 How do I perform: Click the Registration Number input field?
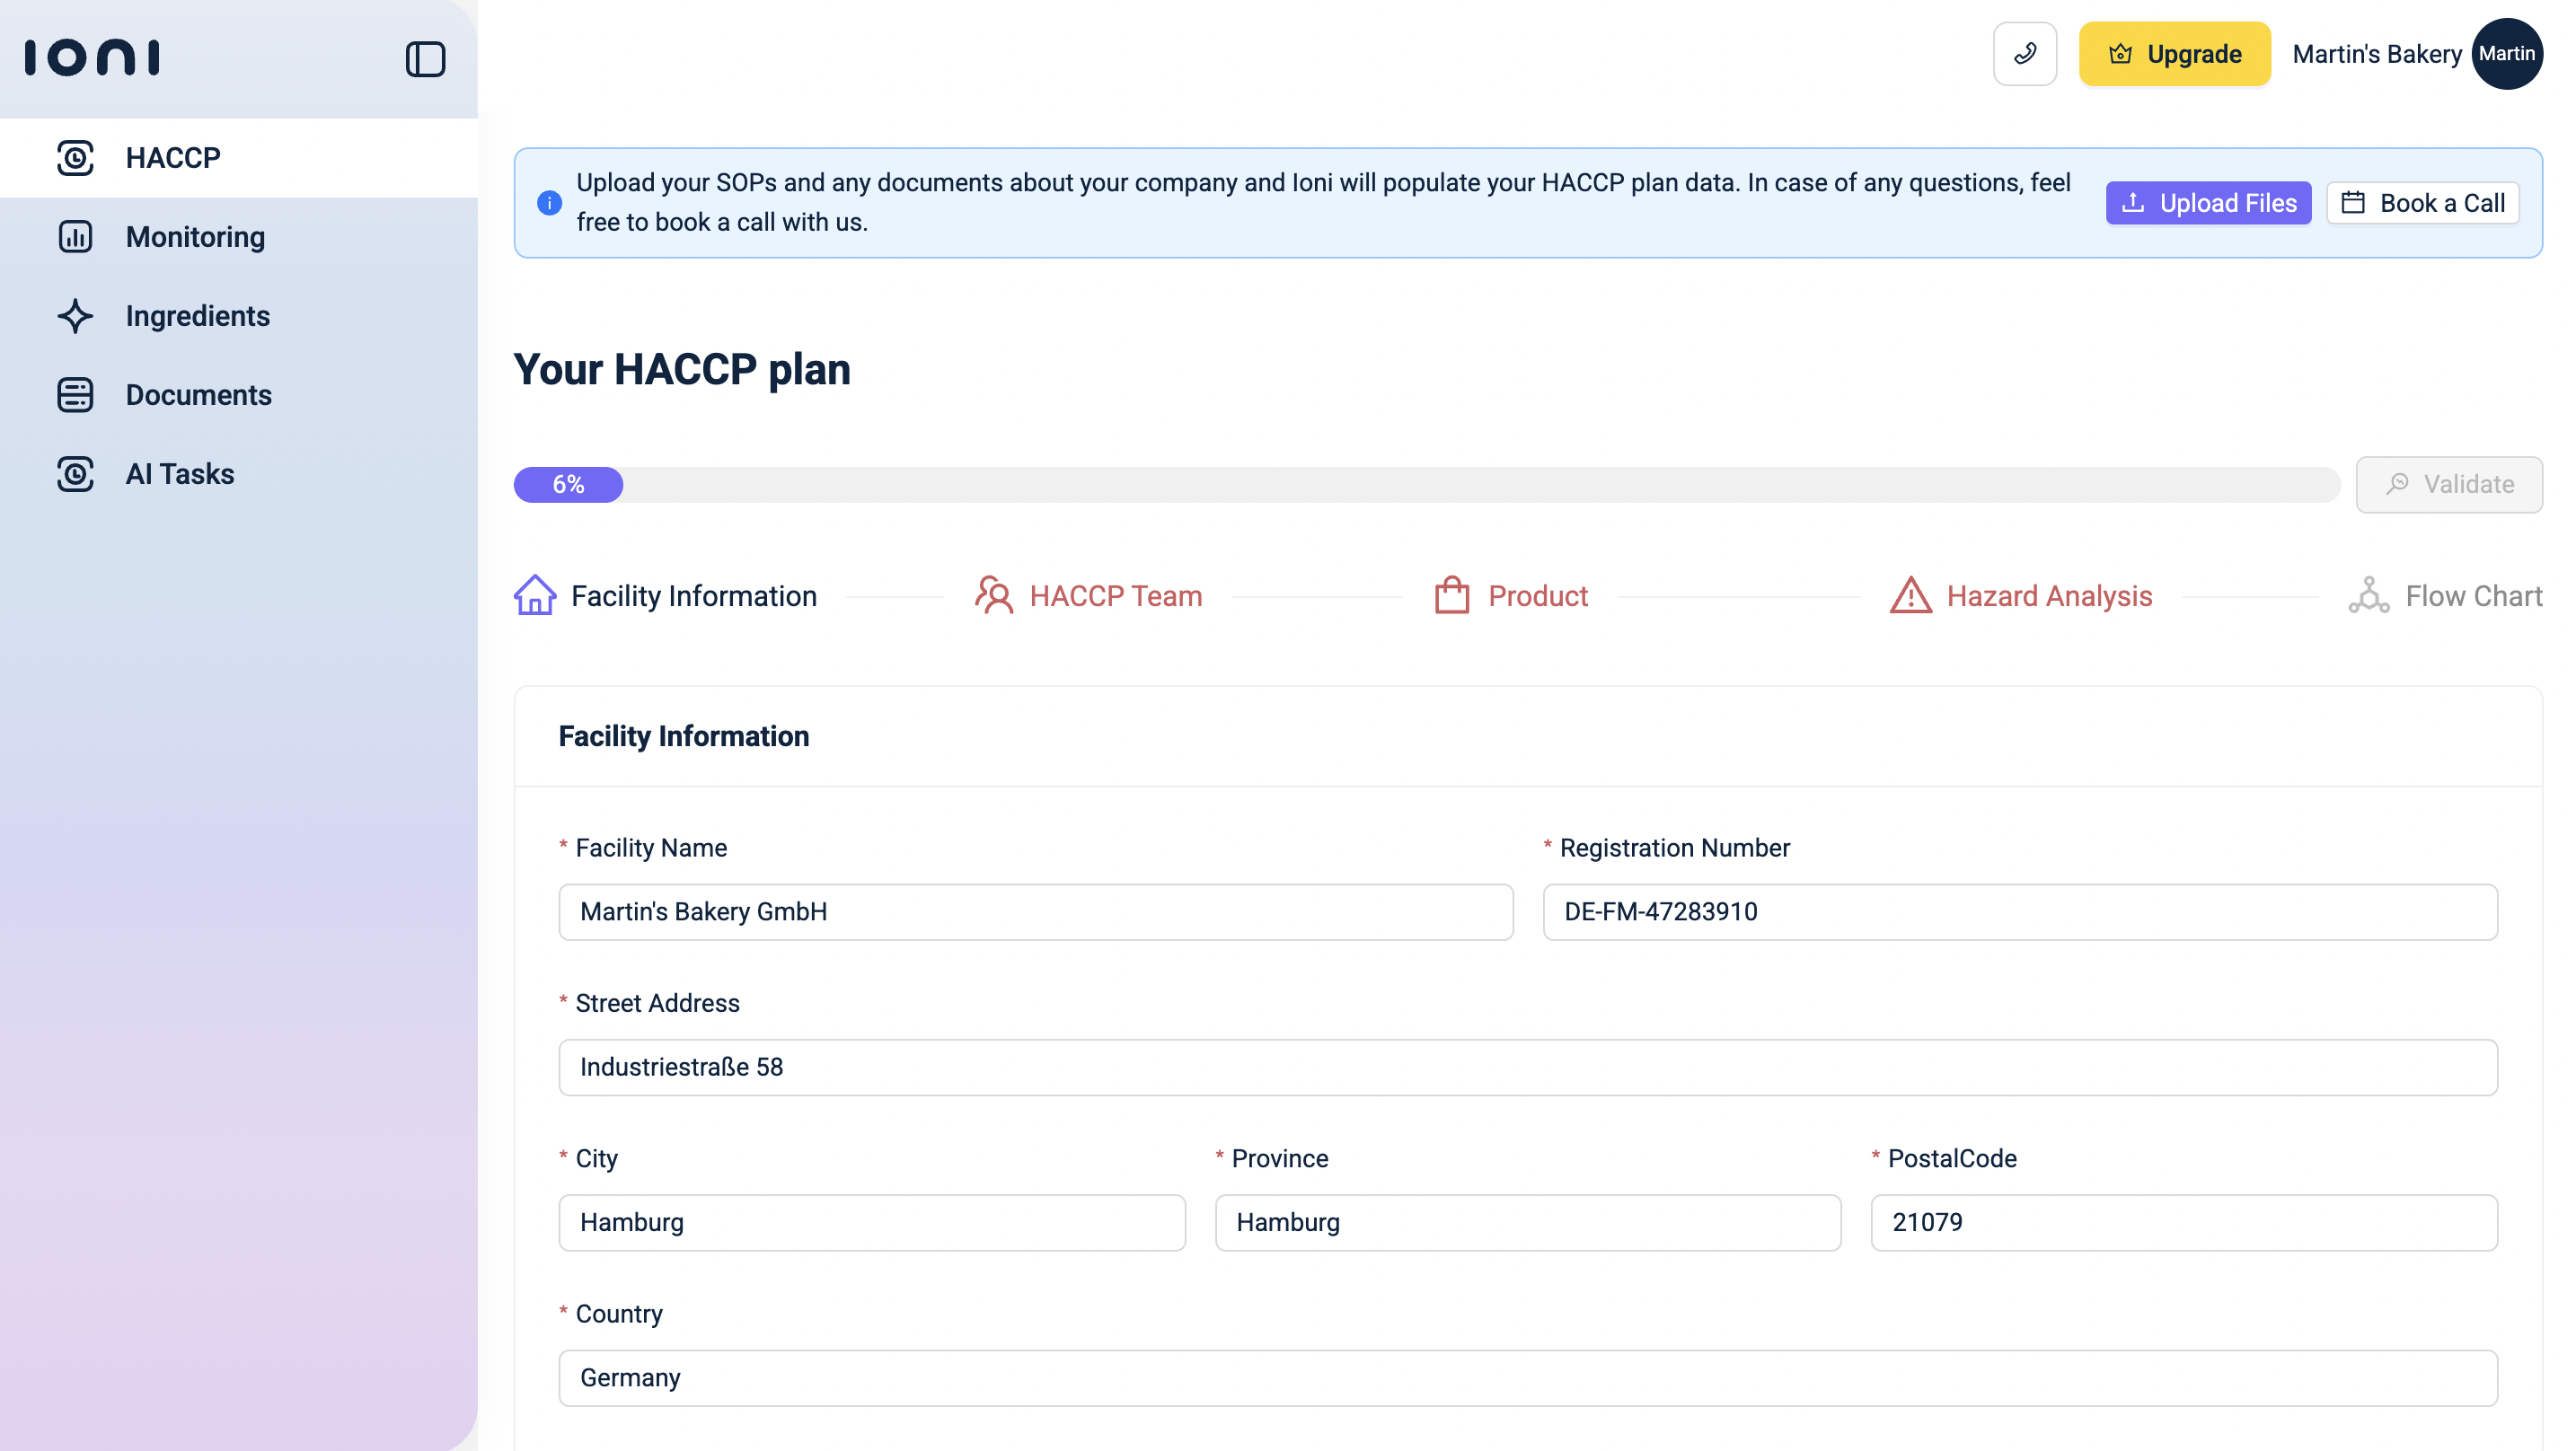(2019, 911)
